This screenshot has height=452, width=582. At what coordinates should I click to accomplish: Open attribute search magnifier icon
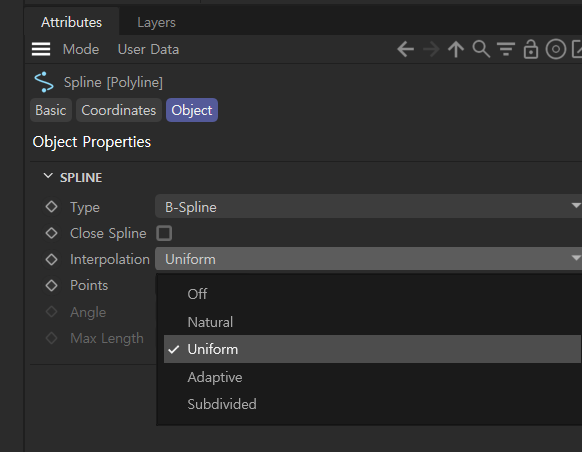point(481,49)
